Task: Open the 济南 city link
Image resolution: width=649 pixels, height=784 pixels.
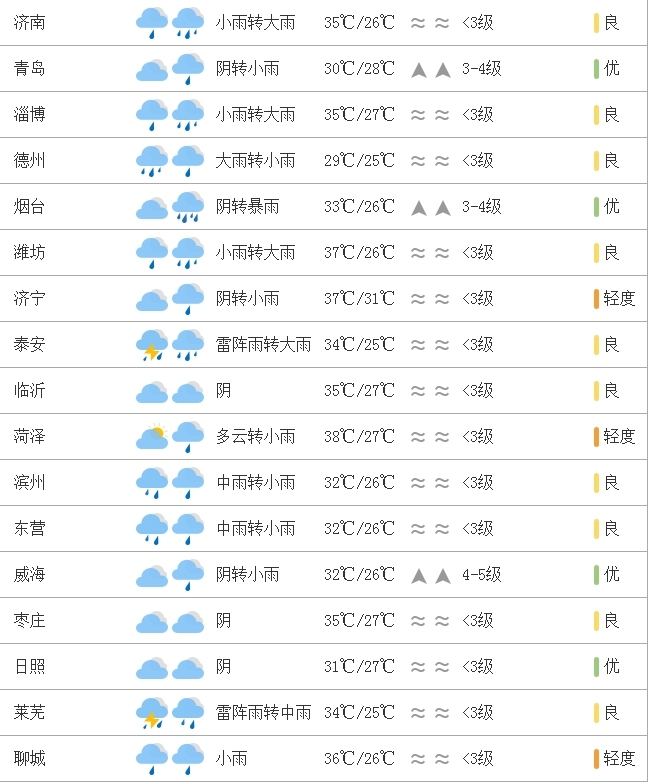Action: pyautogui.click(x=30, y=22)
